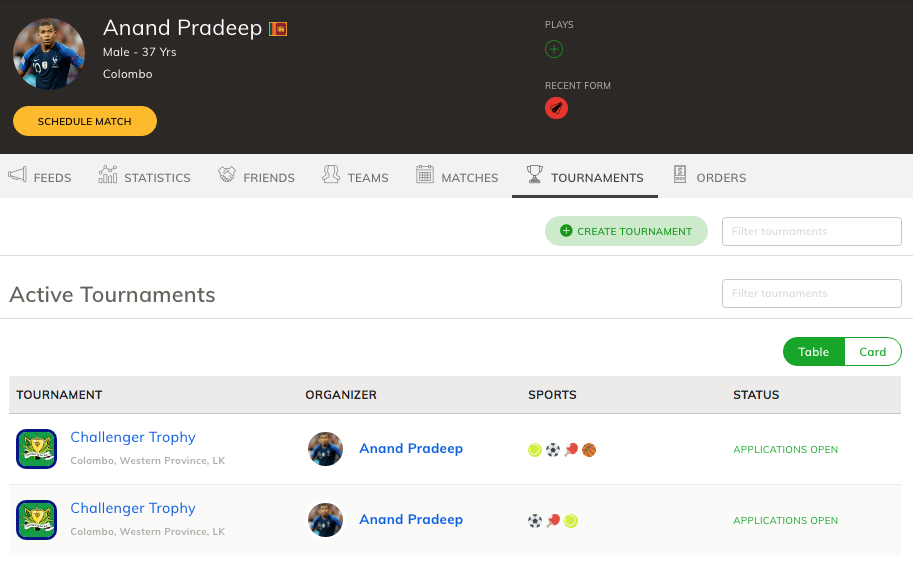
Task: Switch to Table view
Action: click(813, 352)
